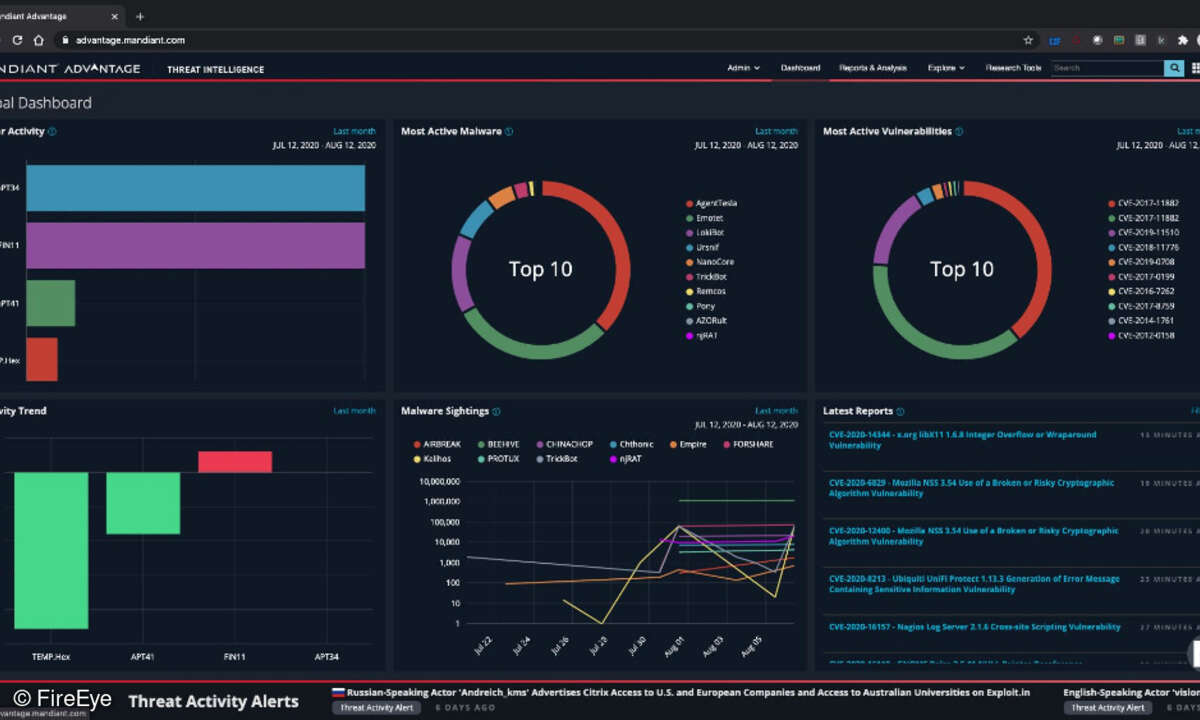This screenshot has height=720, width=1200.
Task: Toggle AgentTesla in malware legend
Action: pos(711,203)
